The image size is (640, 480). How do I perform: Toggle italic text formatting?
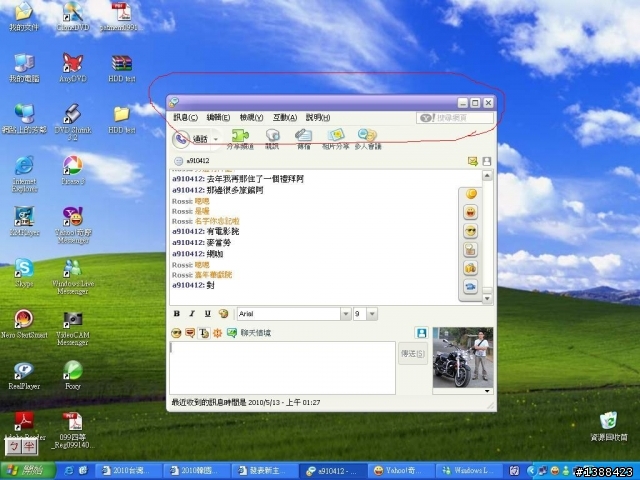(x=192, y=313)
